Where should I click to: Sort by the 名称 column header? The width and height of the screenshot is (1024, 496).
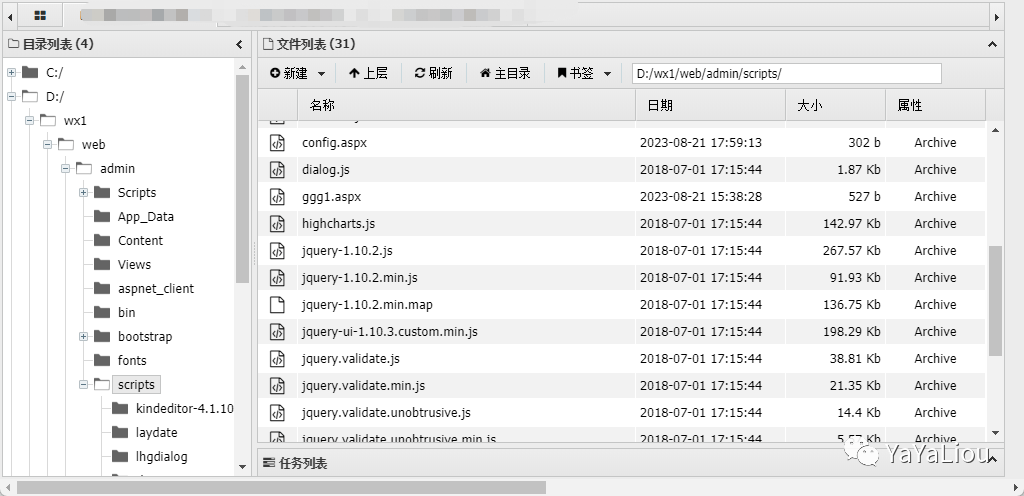click(x=466, y=105)
